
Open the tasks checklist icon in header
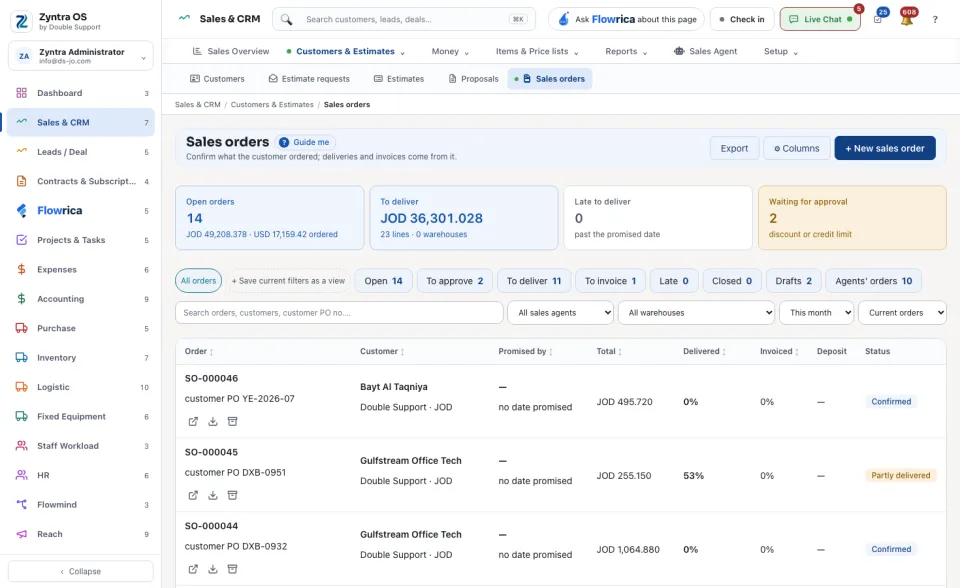878,19
